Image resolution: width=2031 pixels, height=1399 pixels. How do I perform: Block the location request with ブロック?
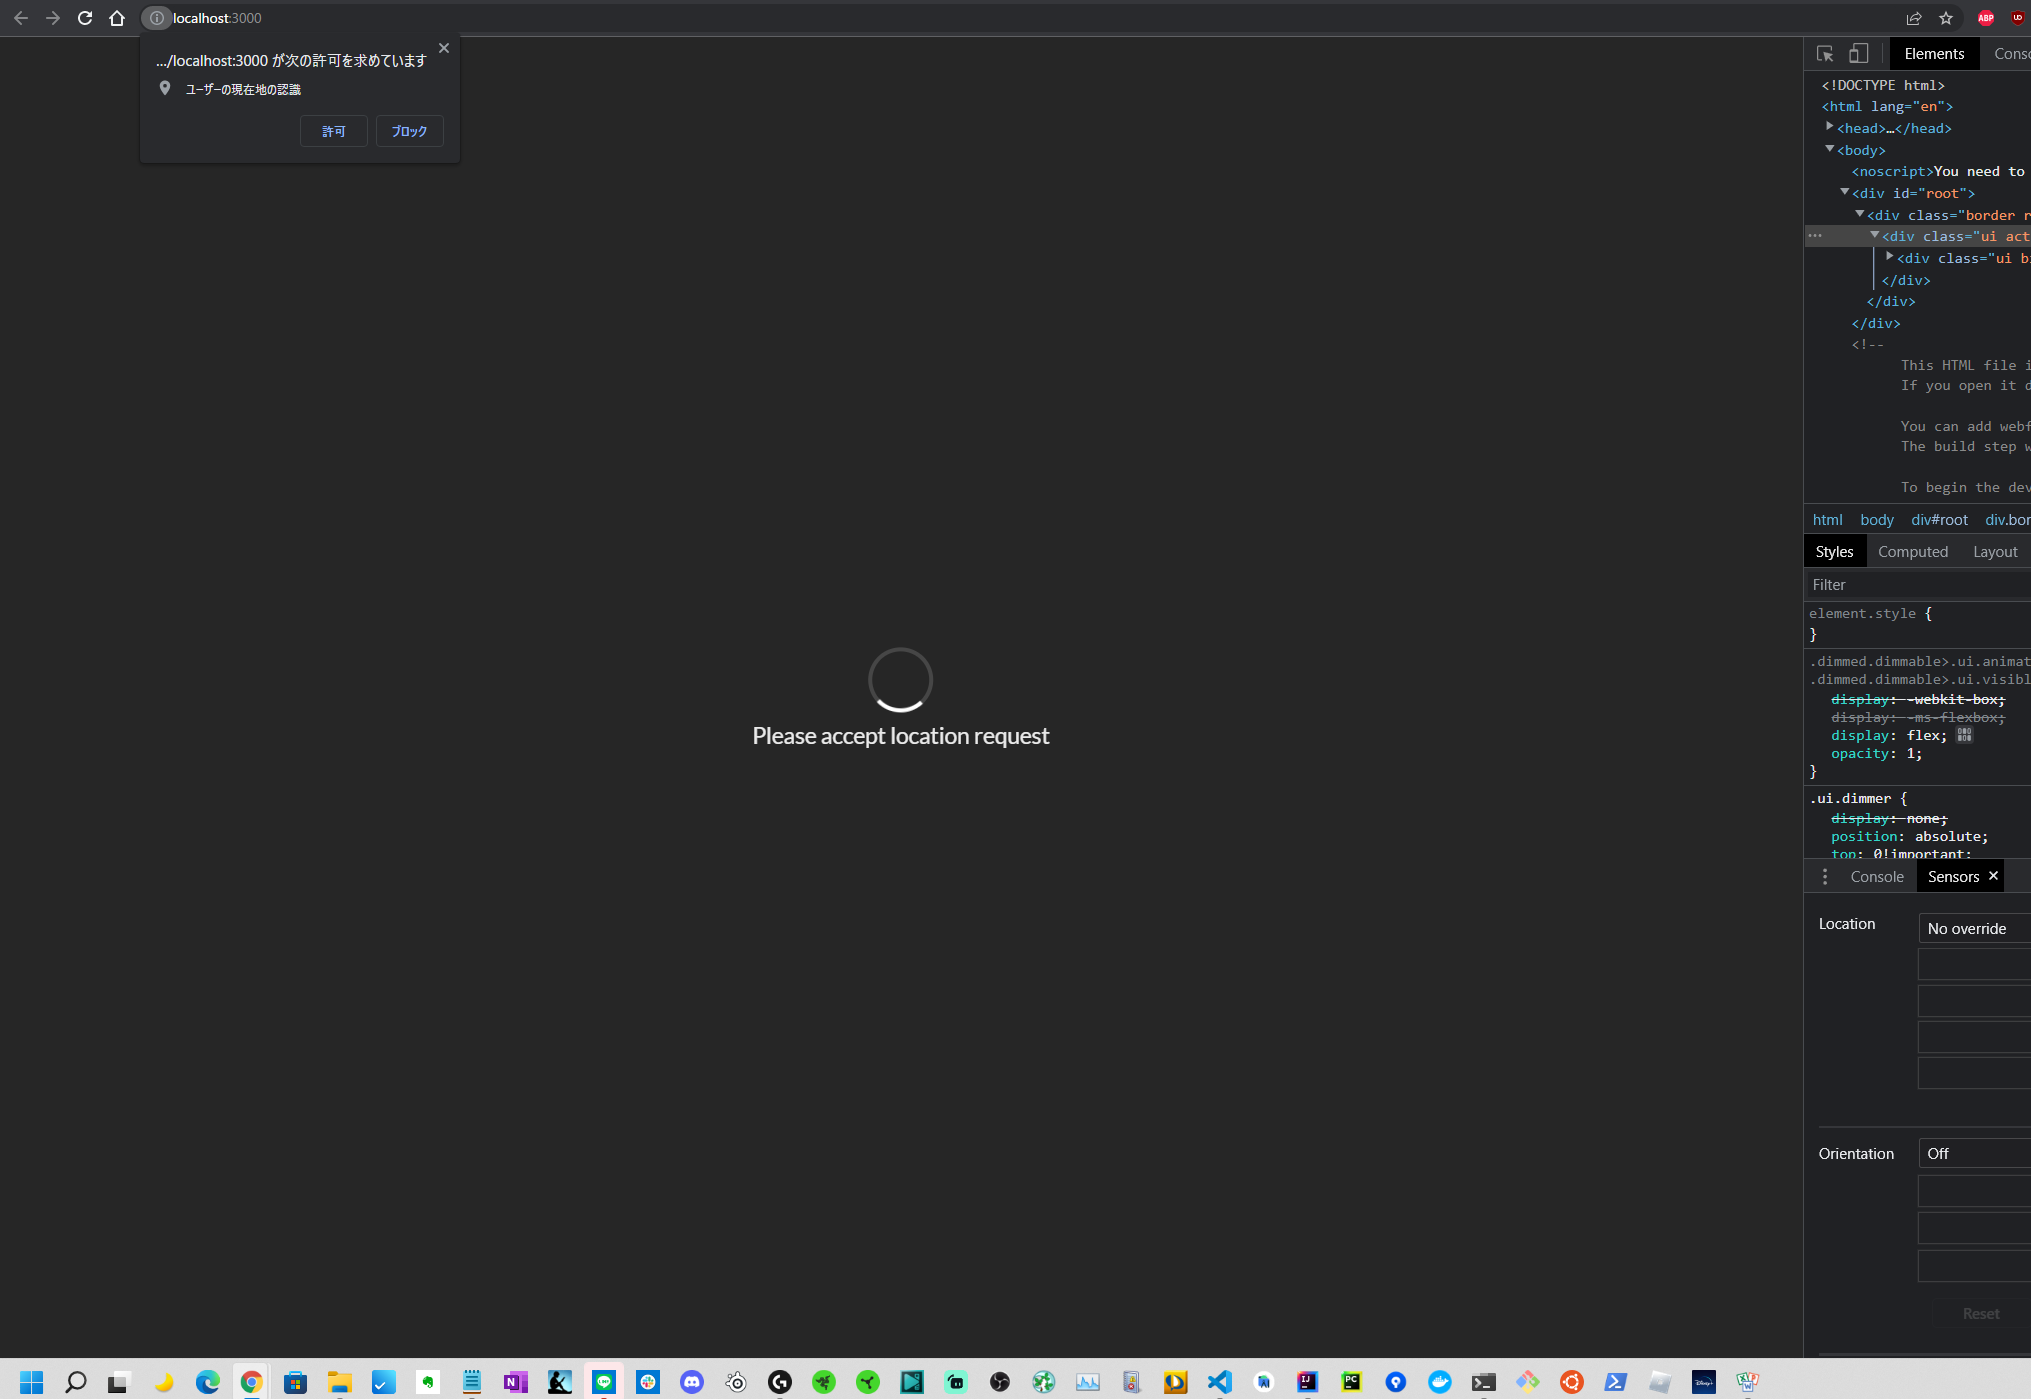(409, 131)
